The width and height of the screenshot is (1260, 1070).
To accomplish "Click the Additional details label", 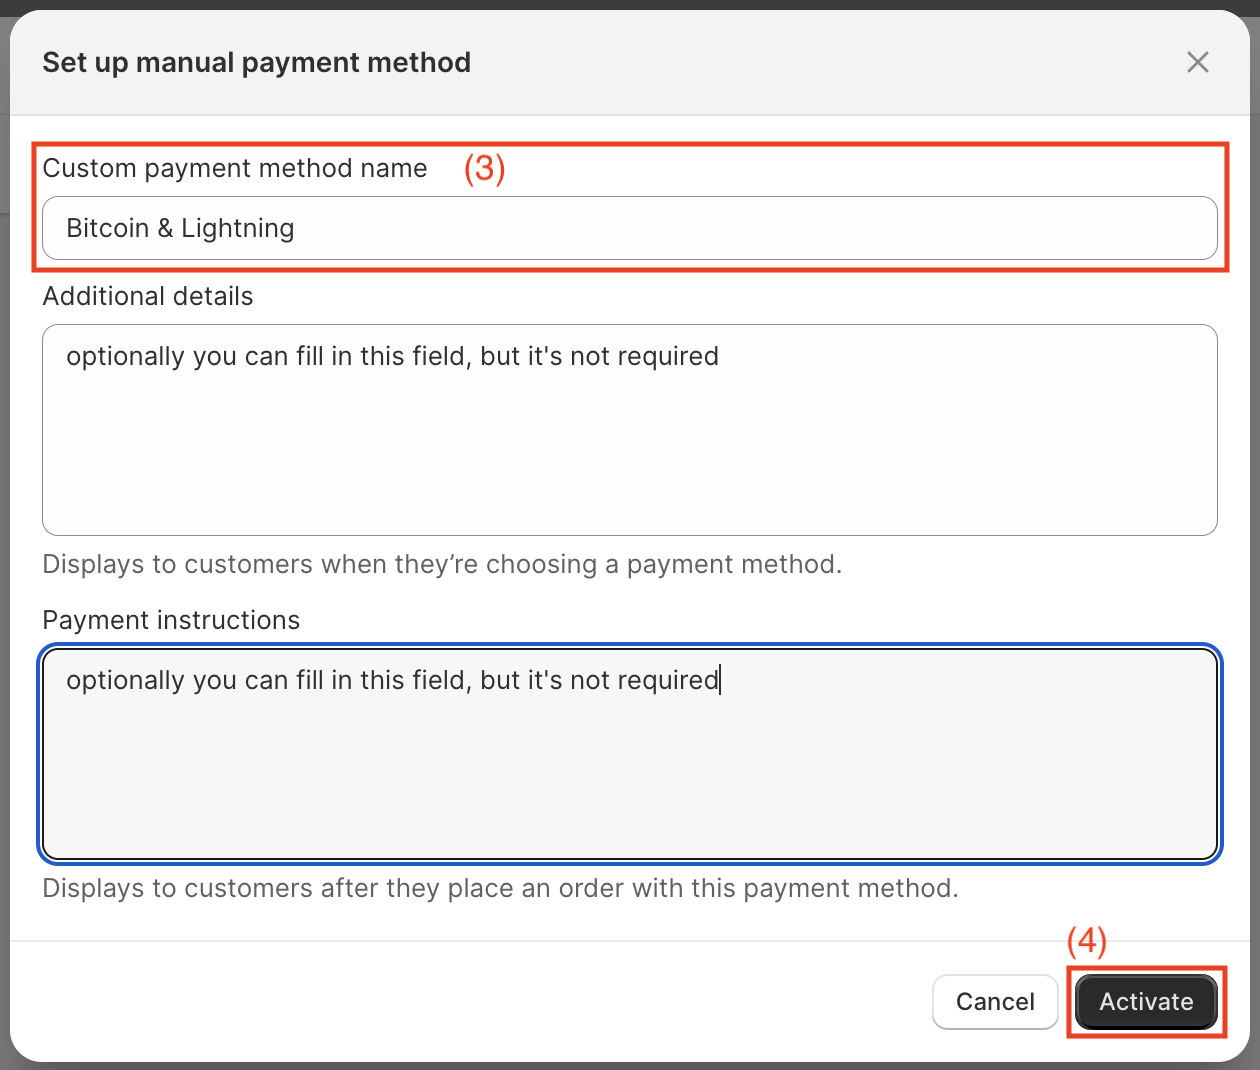I will pos(147,296).
